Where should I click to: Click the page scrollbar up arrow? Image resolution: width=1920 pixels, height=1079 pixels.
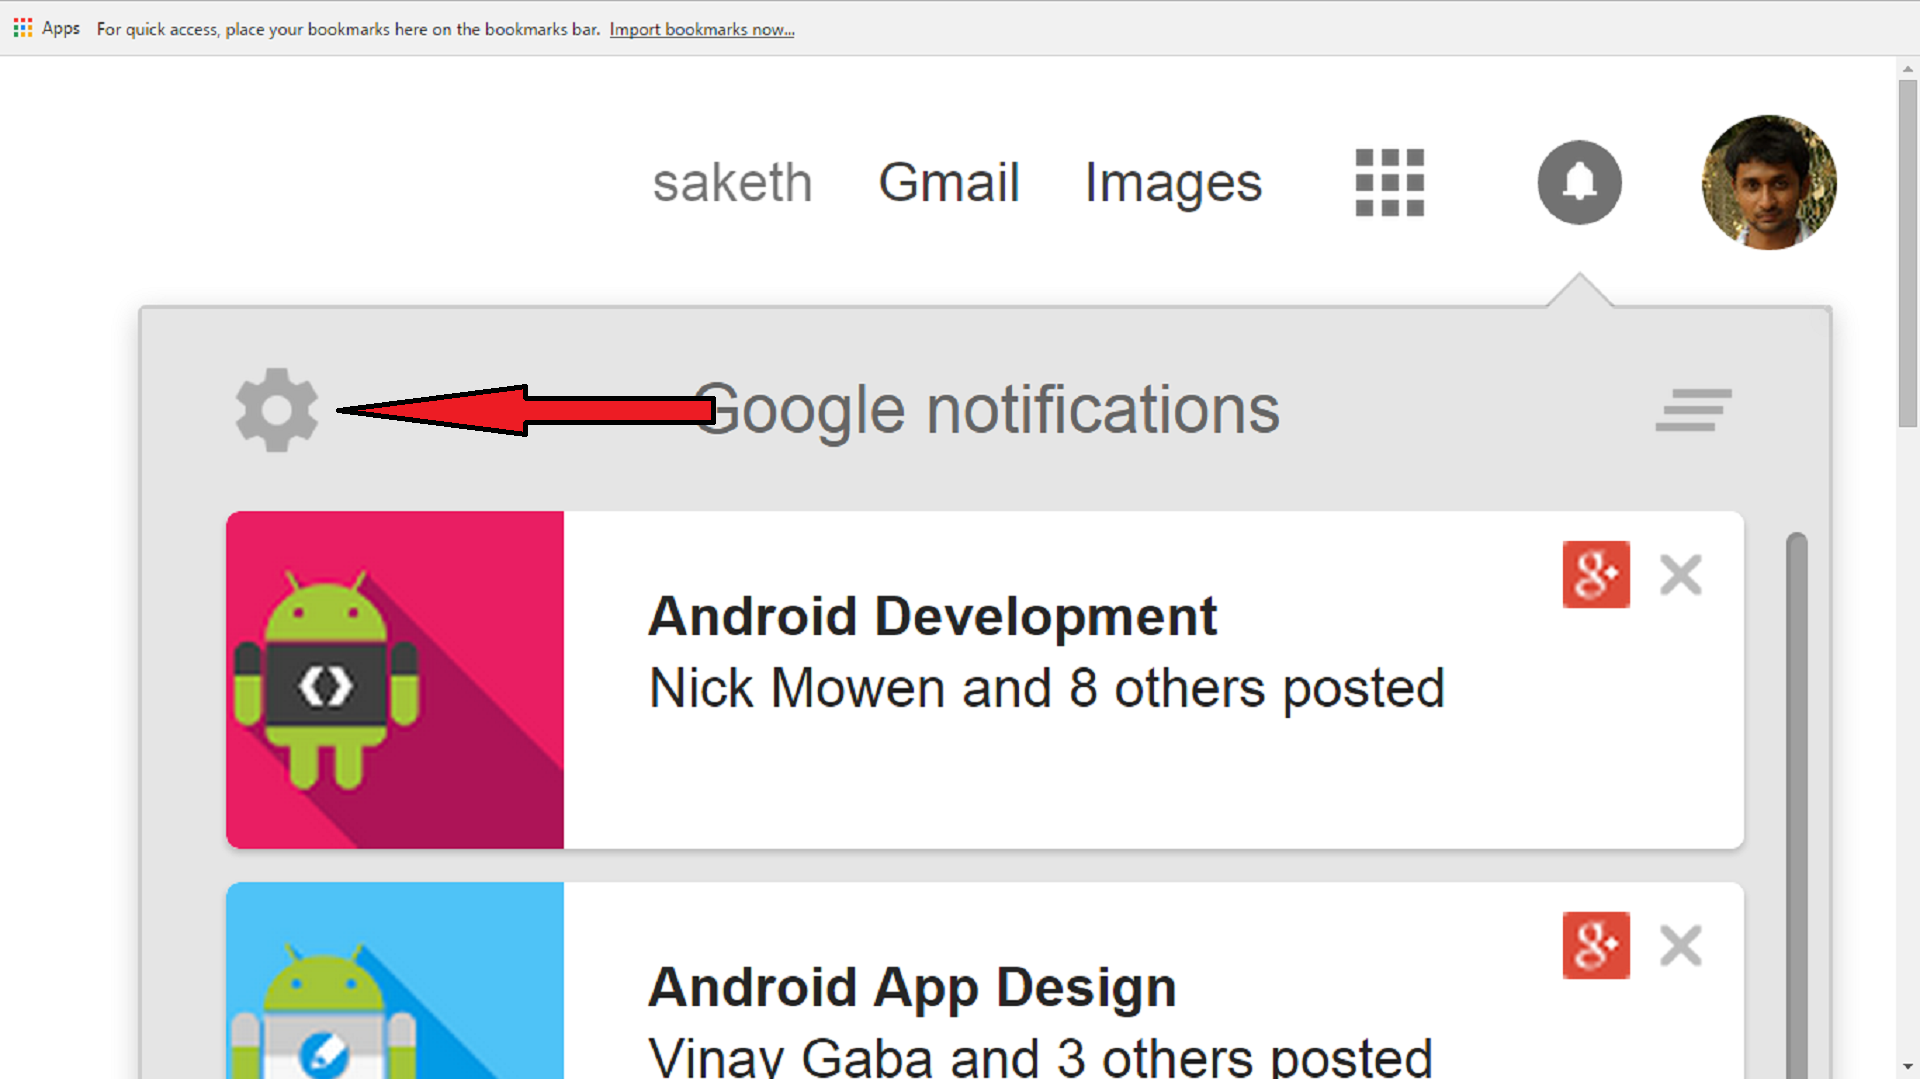[x=1908, y=69]
